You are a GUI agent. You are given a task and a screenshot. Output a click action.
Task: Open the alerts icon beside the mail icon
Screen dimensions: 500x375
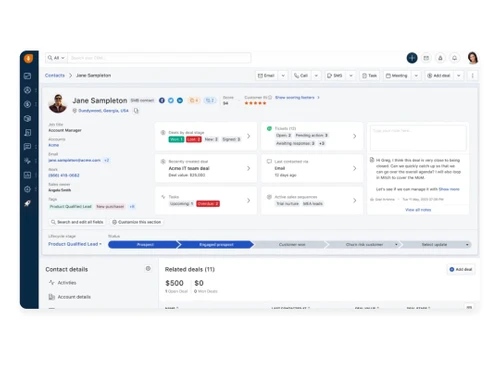coord(440,58)
